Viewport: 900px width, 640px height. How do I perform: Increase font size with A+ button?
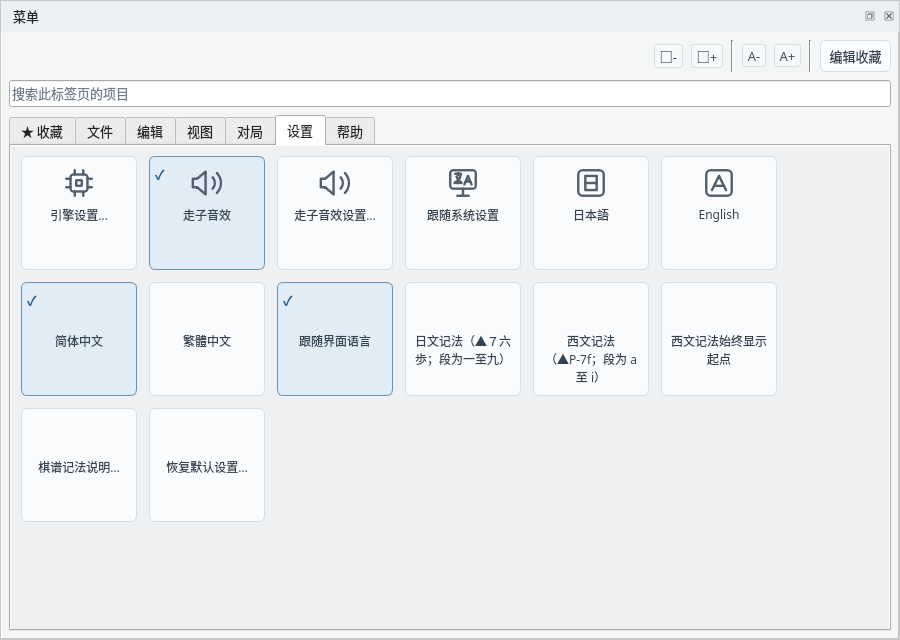(x=787, y=57)
